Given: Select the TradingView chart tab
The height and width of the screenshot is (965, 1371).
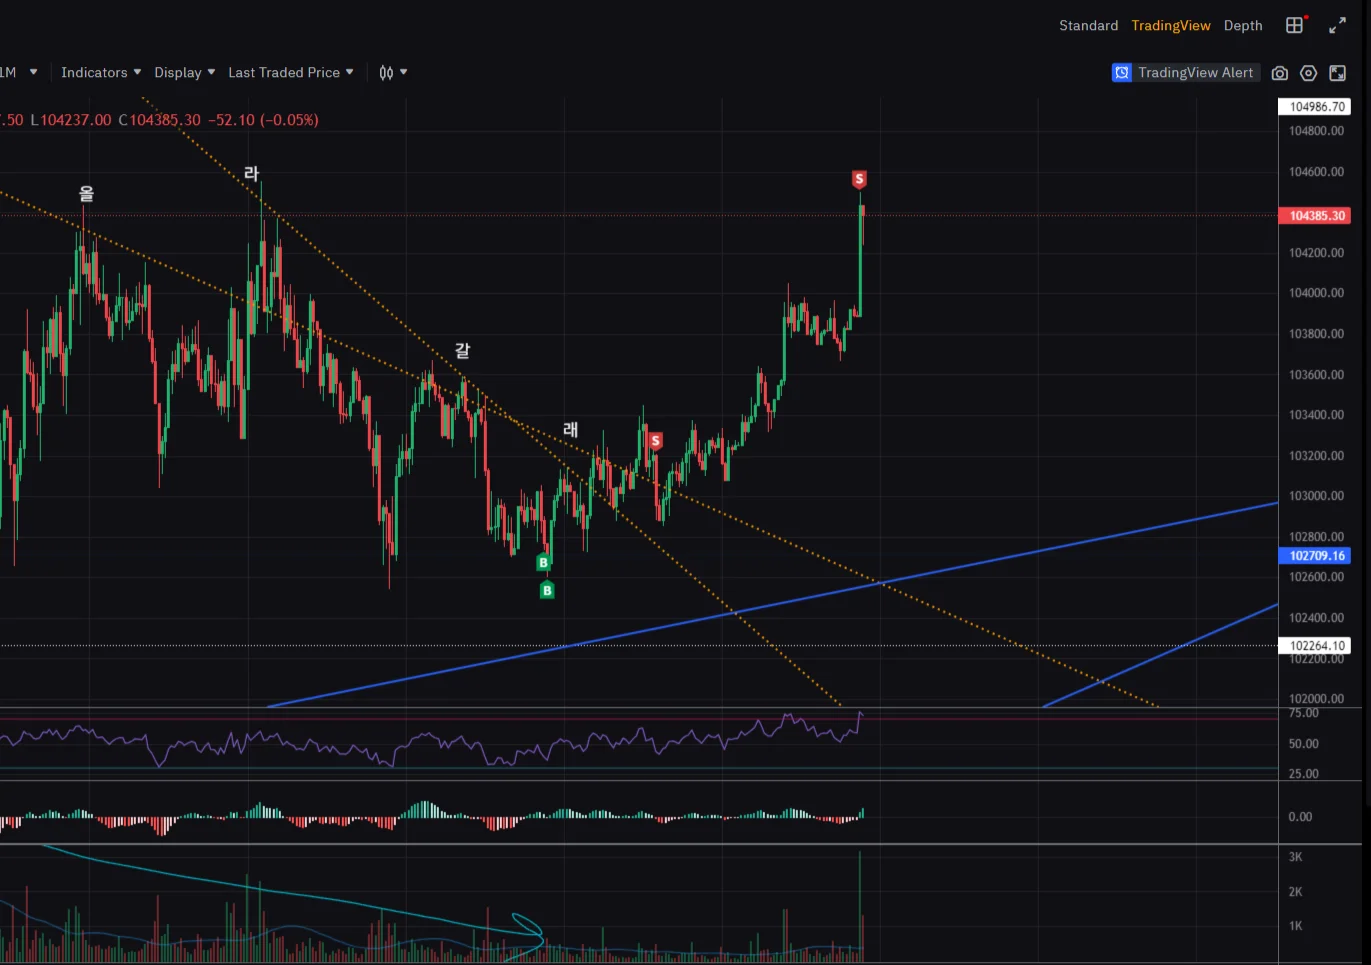Looking at the screenshot, I should pyautogui.click(x=1171, y=26).
